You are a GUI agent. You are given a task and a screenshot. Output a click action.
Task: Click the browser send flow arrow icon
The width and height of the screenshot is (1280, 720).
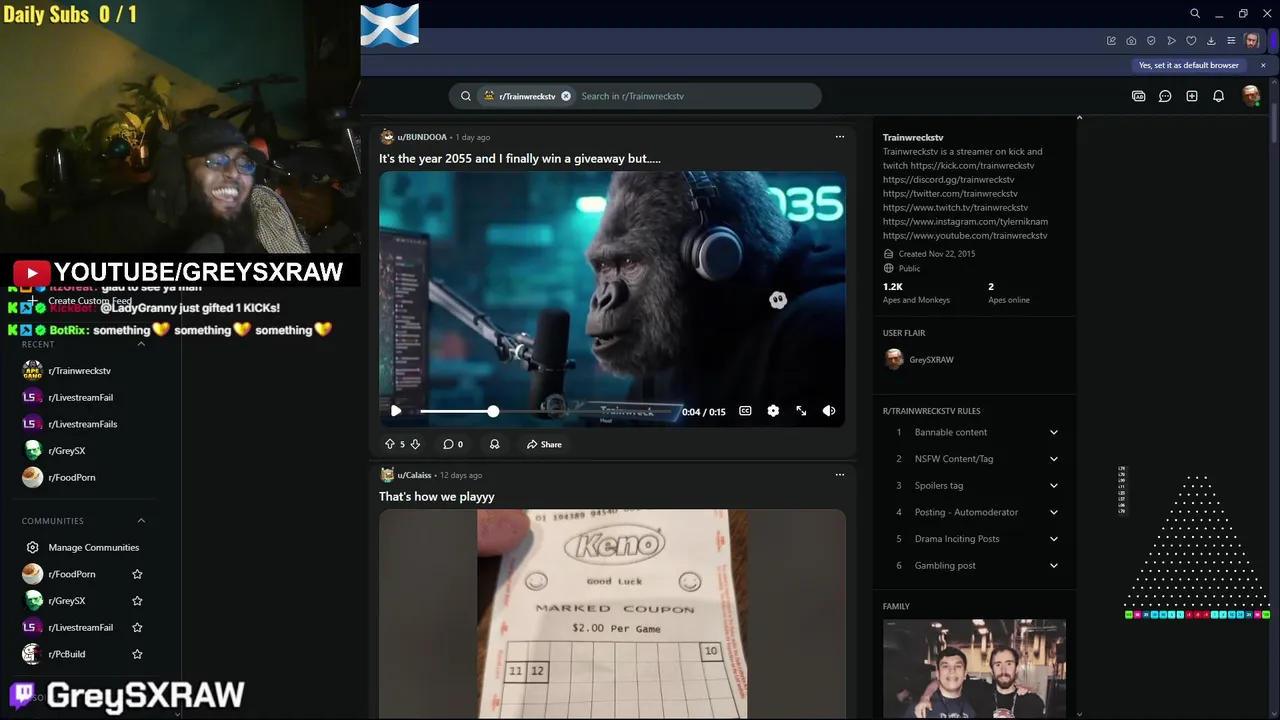point(1171,41)
